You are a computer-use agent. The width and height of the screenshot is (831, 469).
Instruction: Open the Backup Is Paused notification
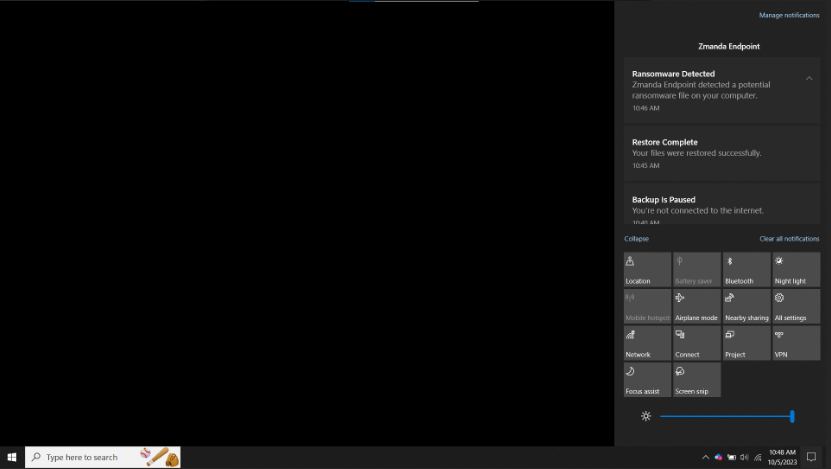tap(722, 205)
